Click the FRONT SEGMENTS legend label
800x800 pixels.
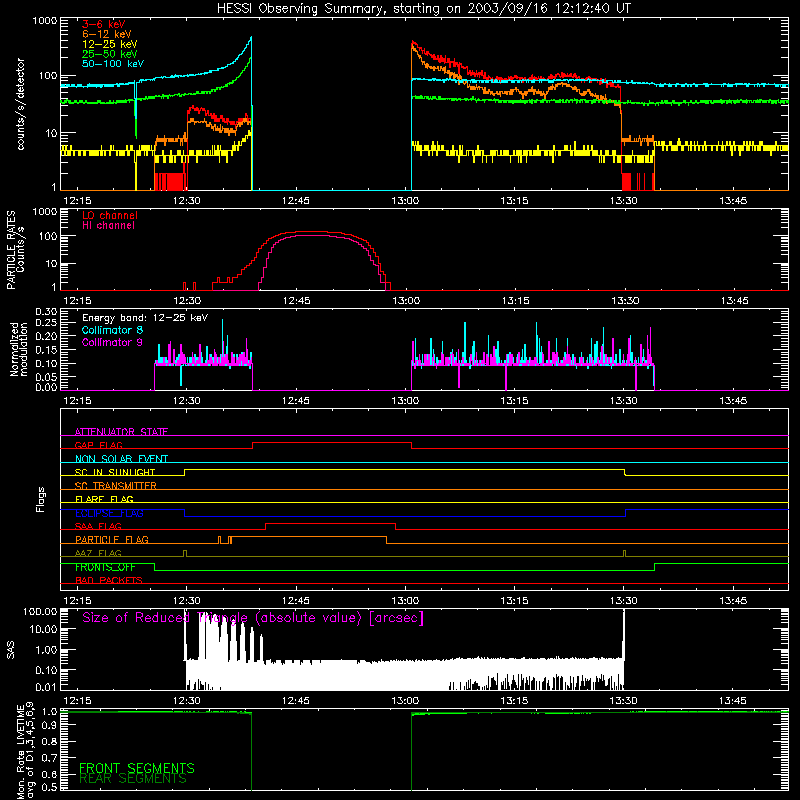137,768
